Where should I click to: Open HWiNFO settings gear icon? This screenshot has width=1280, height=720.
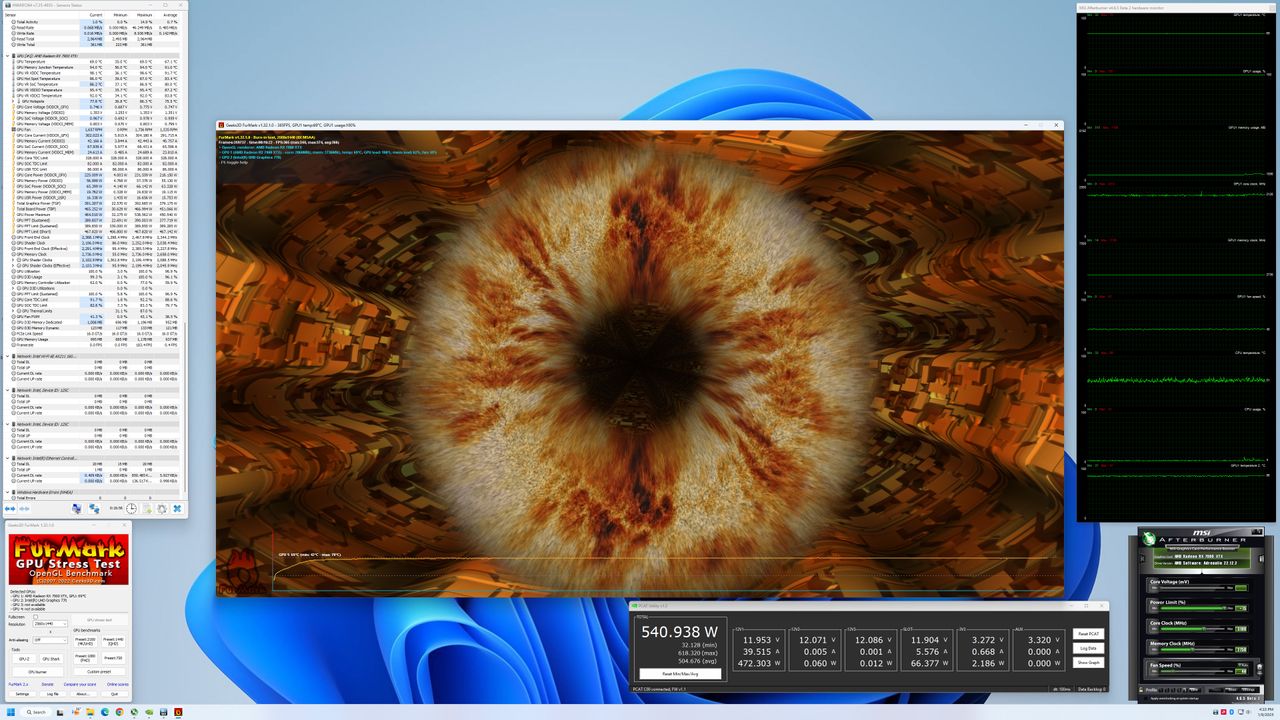(162, 508)
